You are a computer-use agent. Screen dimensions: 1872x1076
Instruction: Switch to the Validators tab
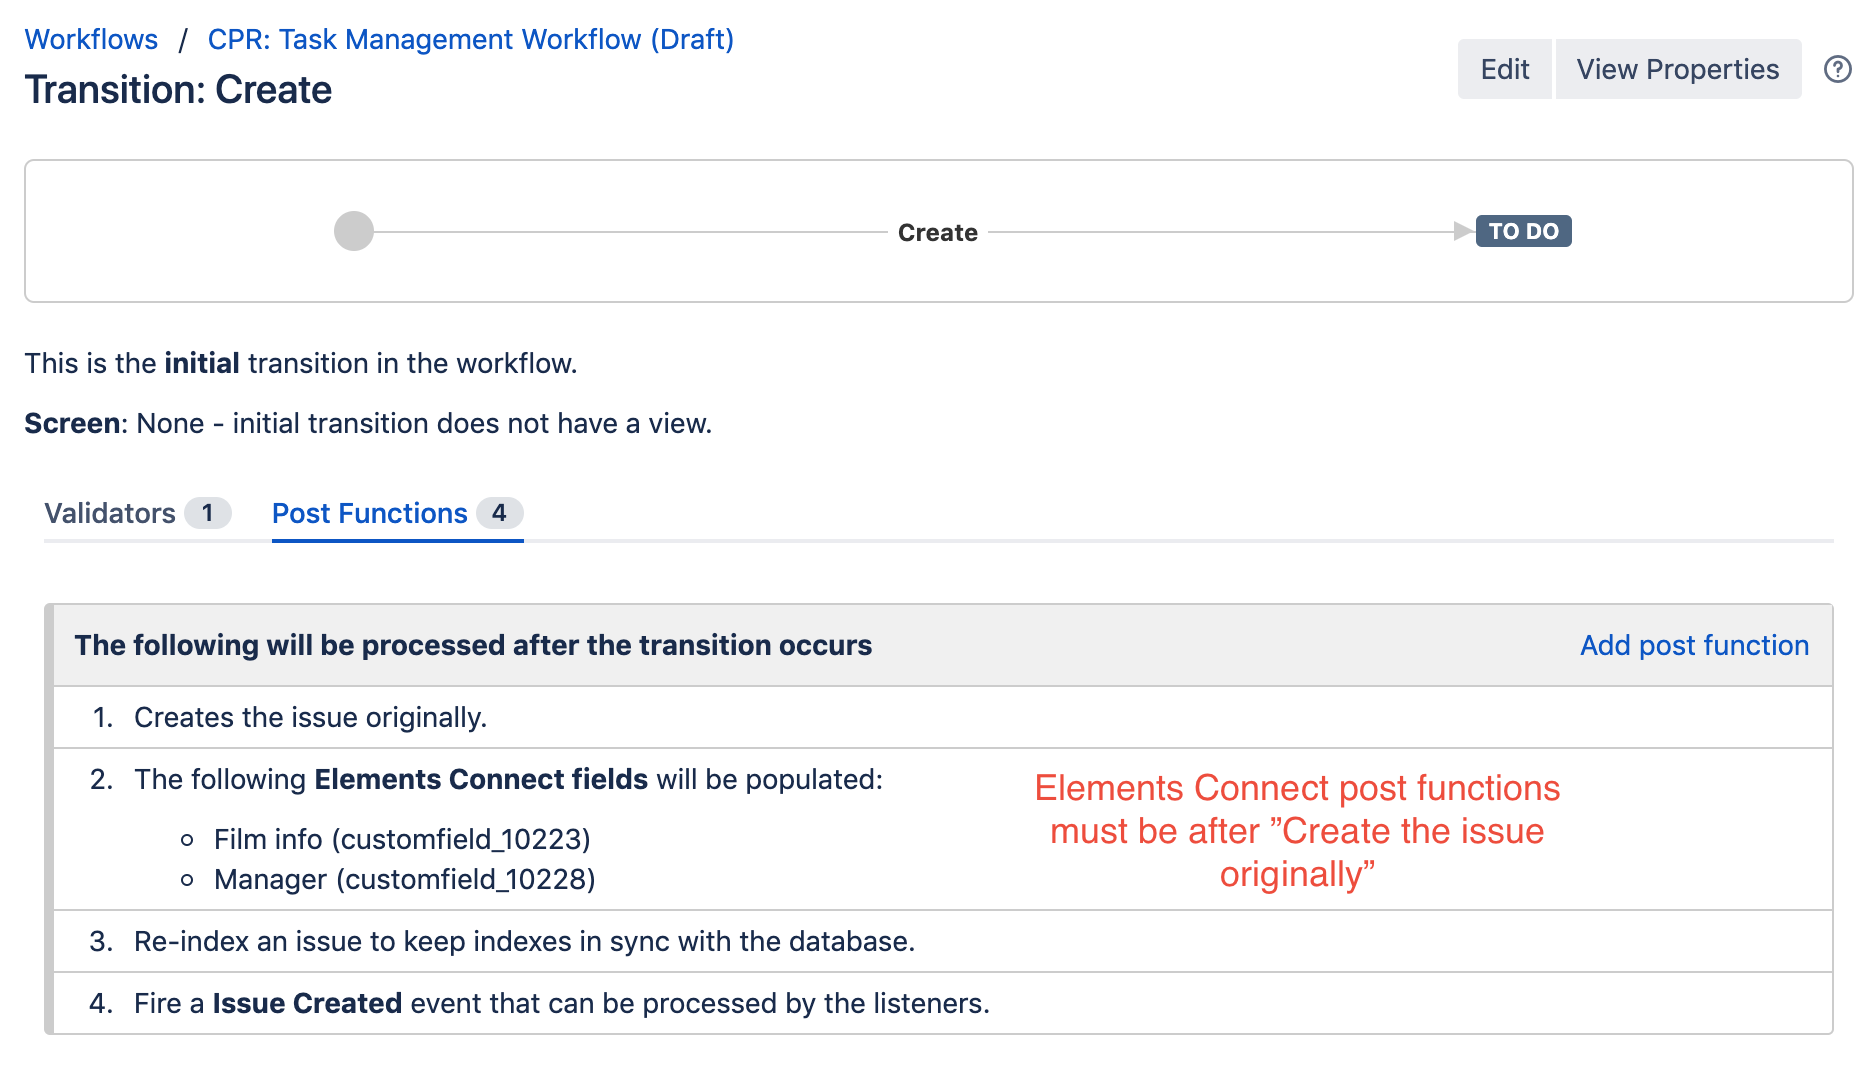pos(110,513)
